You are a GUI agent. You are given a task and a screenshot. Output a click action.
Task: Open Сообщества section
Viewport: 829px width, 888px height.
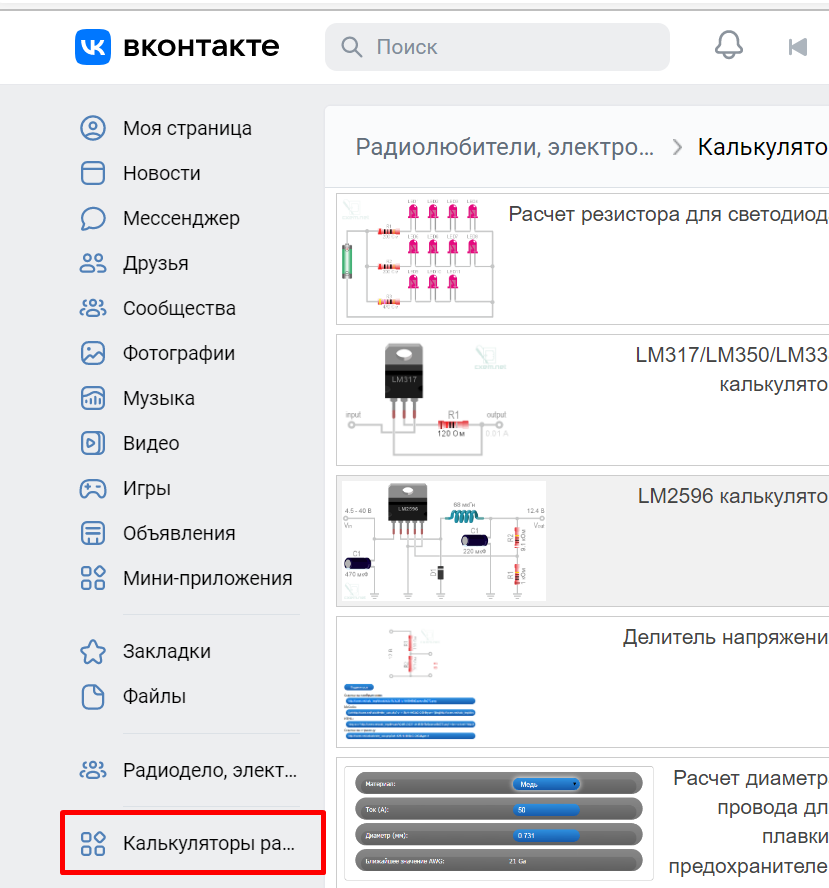[180, 308]
